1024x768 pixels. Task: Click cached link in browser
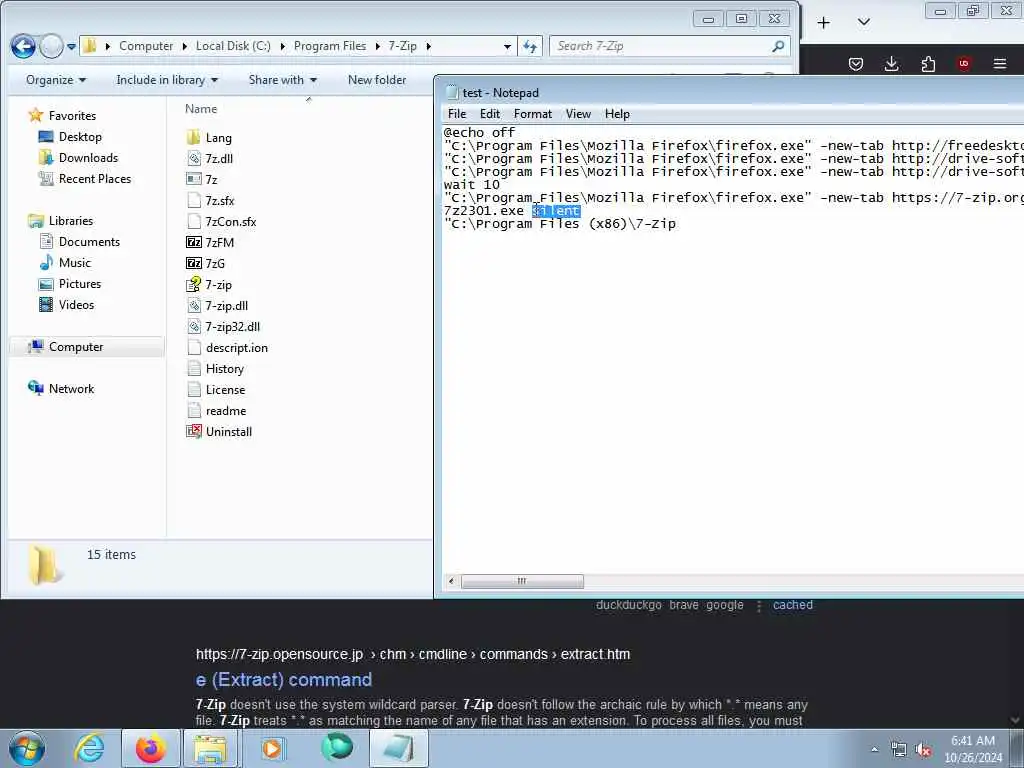[x=793, y=605]
